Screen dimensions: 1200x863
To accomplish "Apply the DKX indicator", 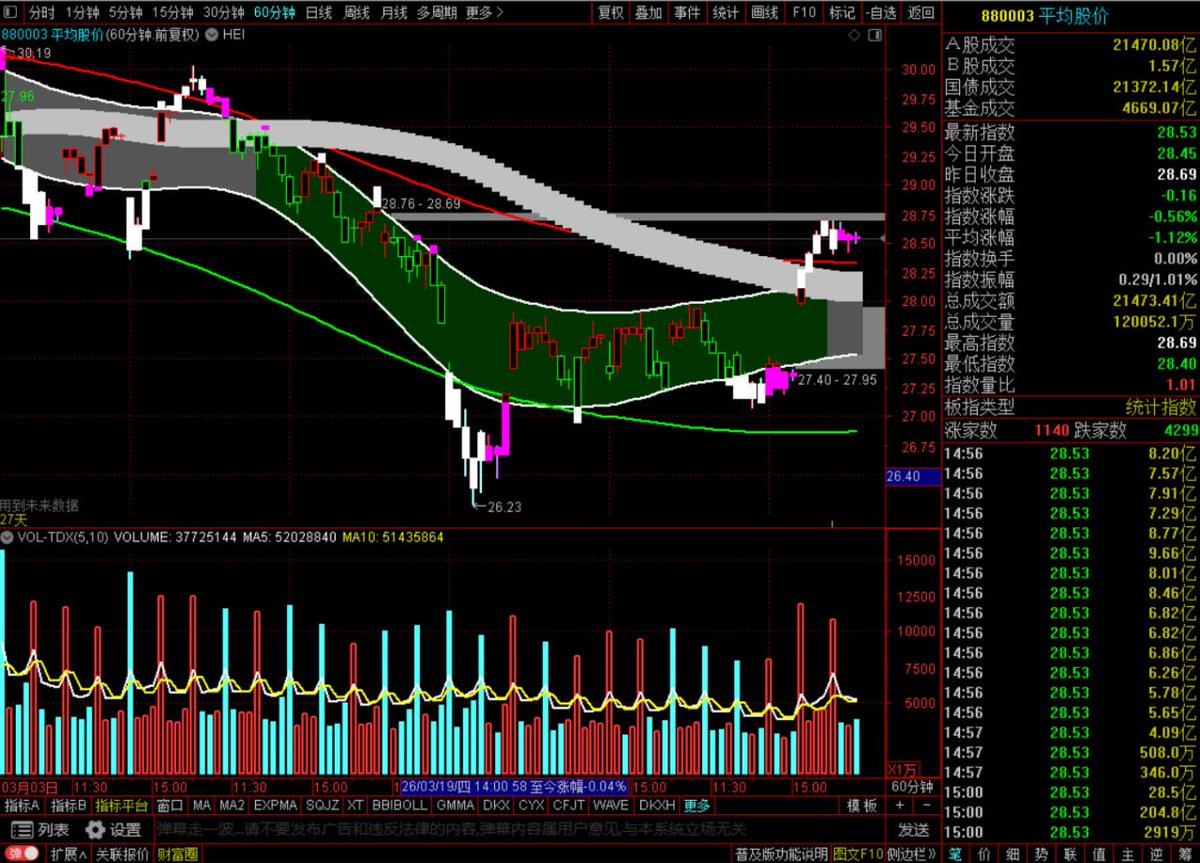I will point(496,806).
